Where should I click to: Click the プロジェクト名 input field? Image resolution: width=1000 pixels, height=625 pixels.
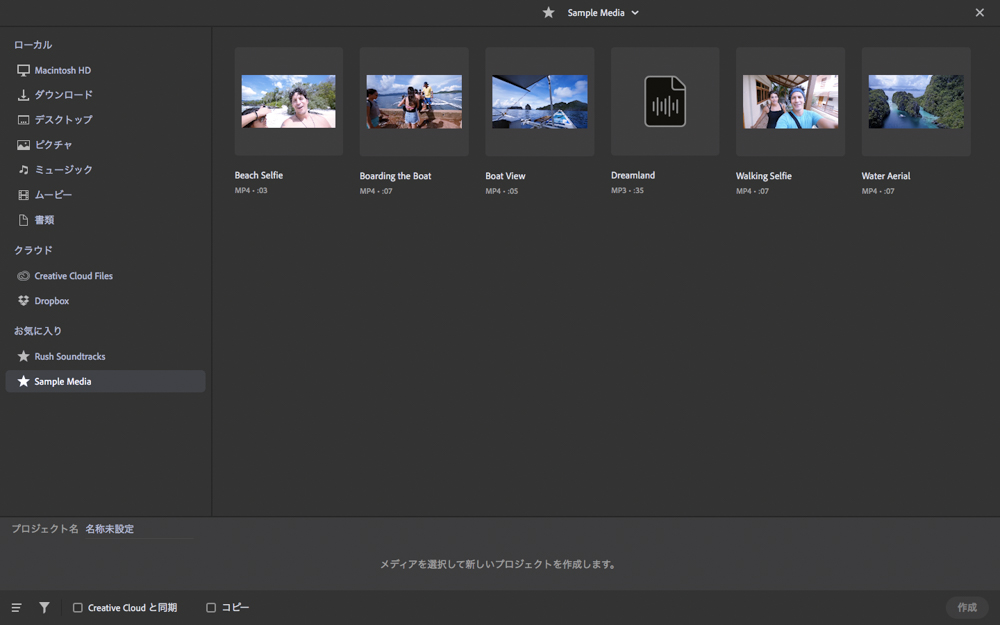(139, 529)
